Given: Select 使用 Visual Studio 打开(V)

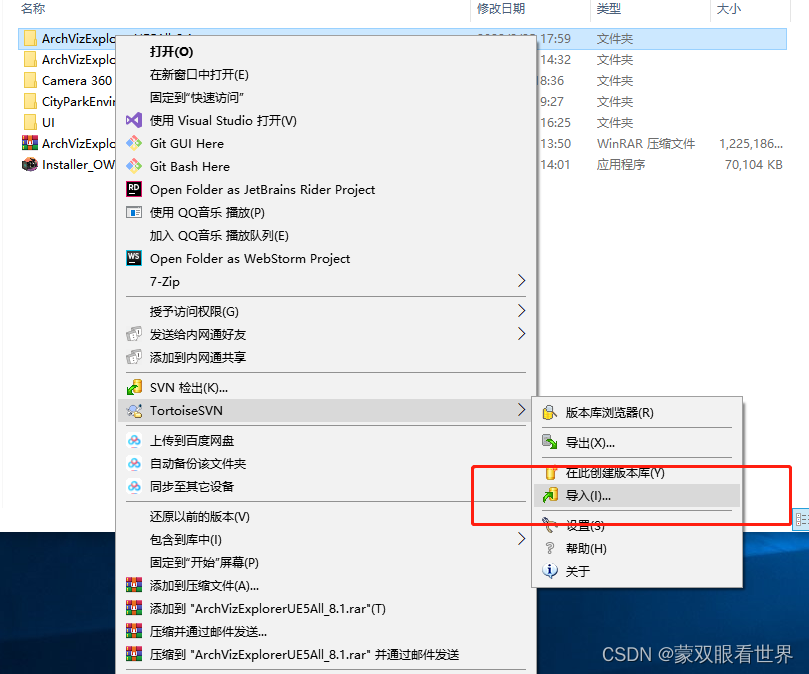Looking at the screenshot, I should [223, 120].
